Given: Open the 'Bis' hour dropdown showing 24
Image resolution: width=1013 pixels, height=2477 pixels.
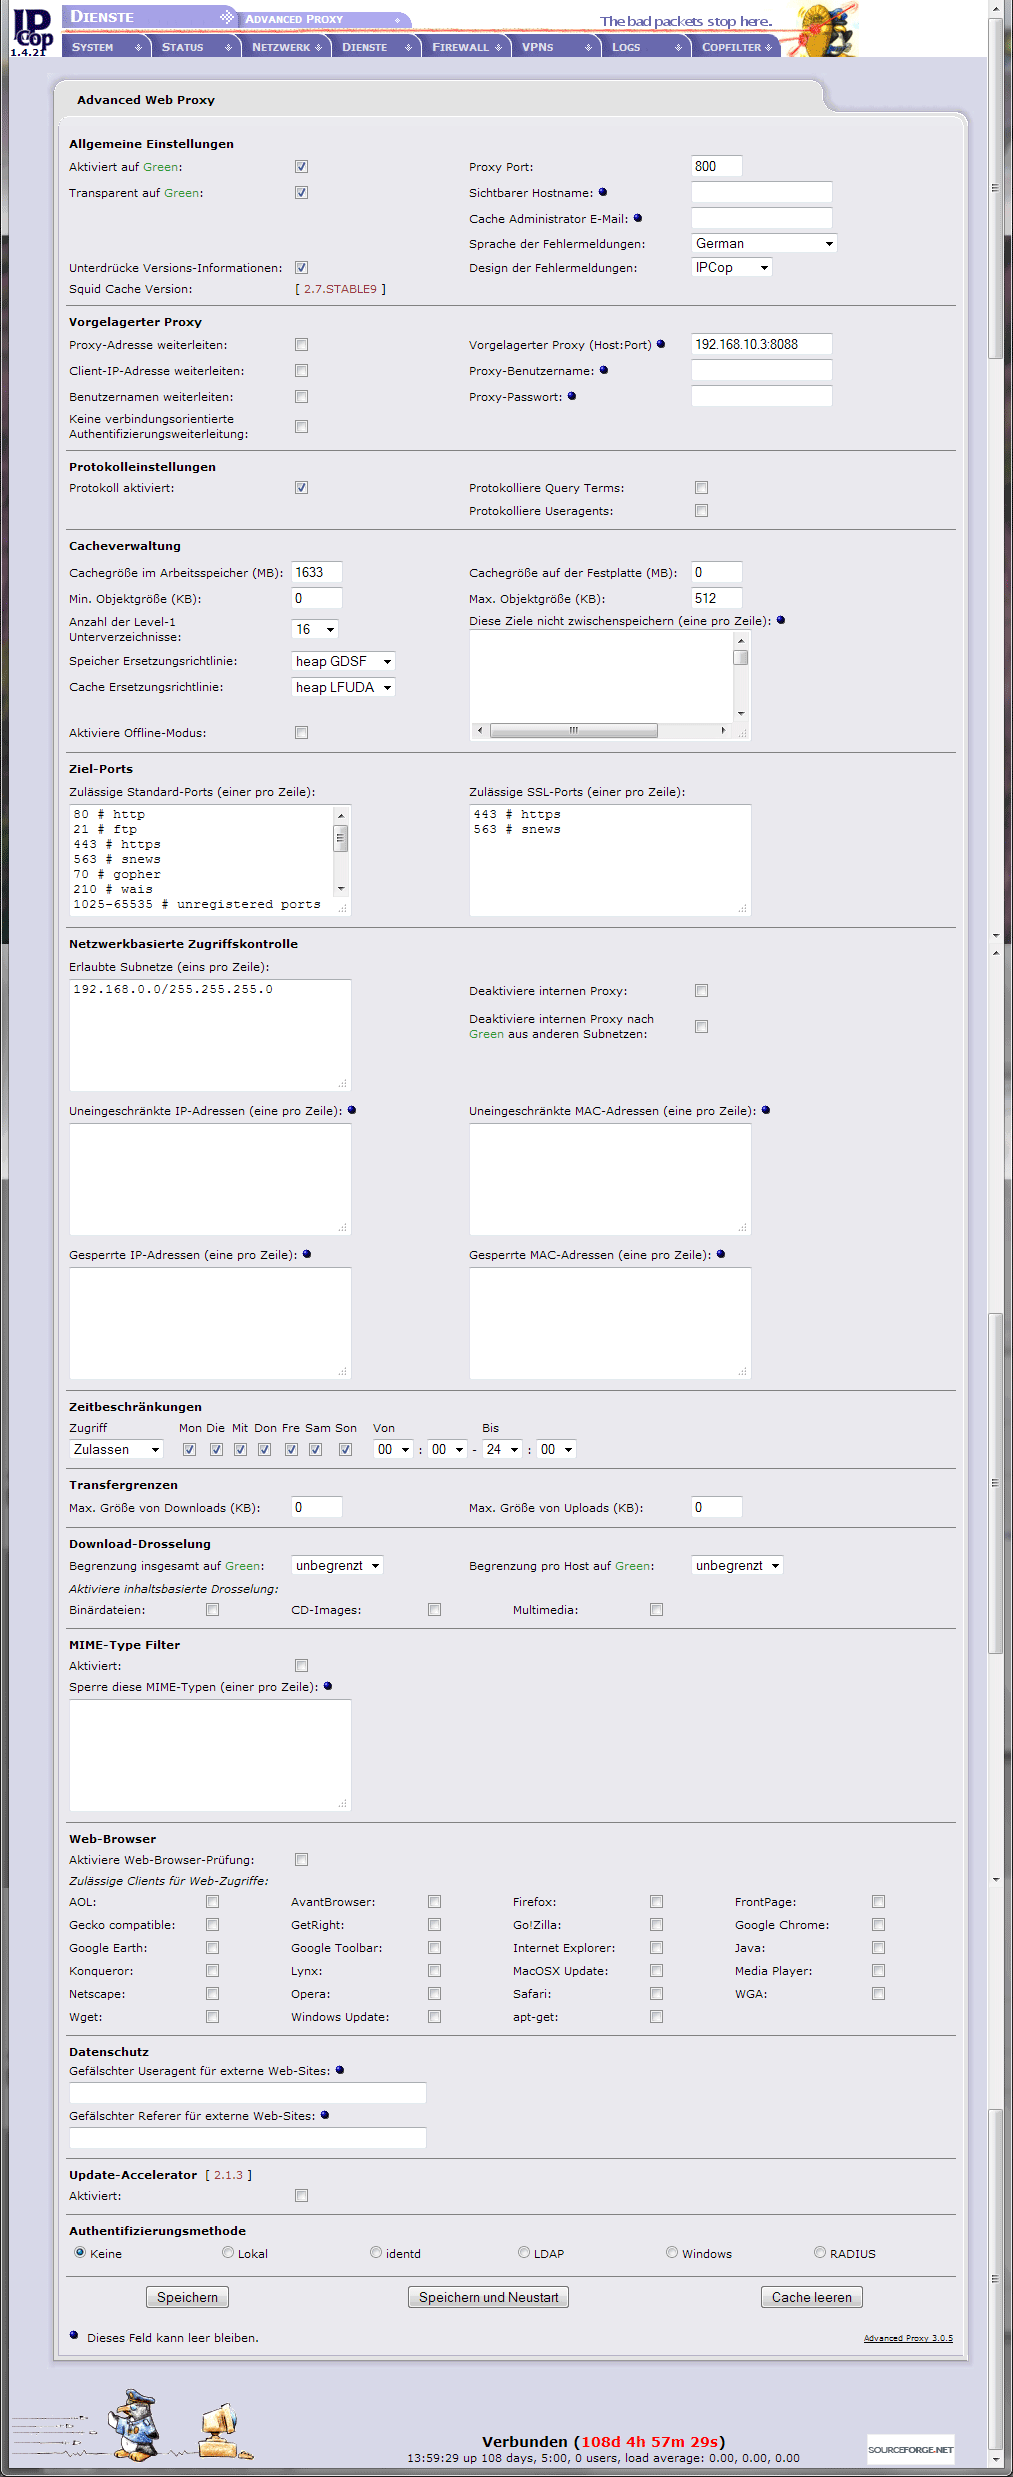Looking at the screenshot, I should (x=502, y=1449).
